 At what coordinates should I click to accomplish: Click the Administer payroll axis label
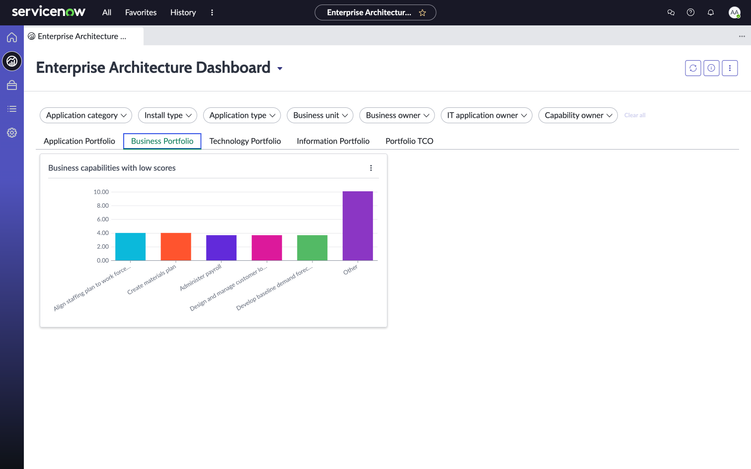pyautogui.click(x=200, y=277)
